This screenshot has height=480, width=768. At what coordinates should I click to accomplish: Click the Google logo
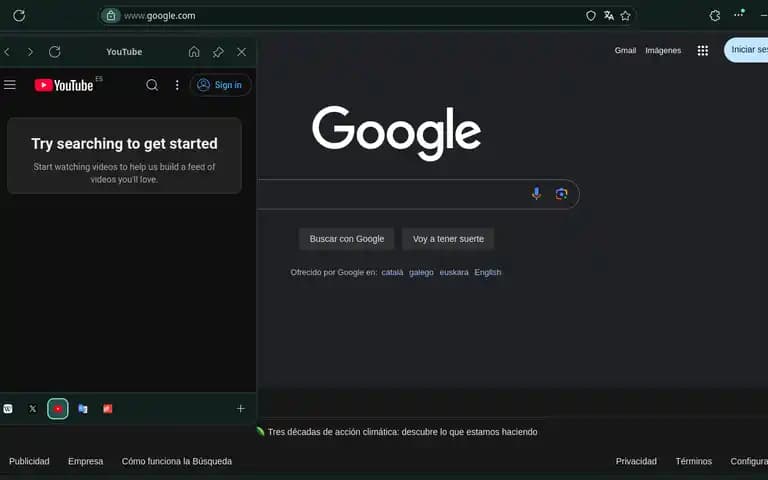[397, 132]
